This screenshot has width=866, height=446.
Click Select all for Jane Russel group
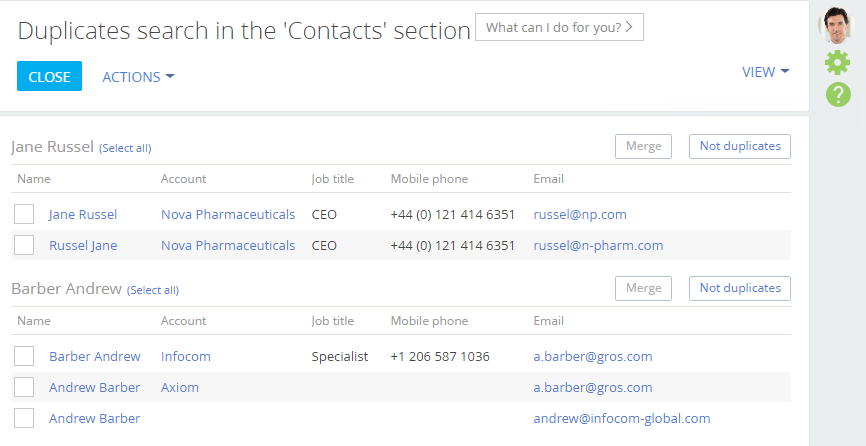tap(125, 148)
